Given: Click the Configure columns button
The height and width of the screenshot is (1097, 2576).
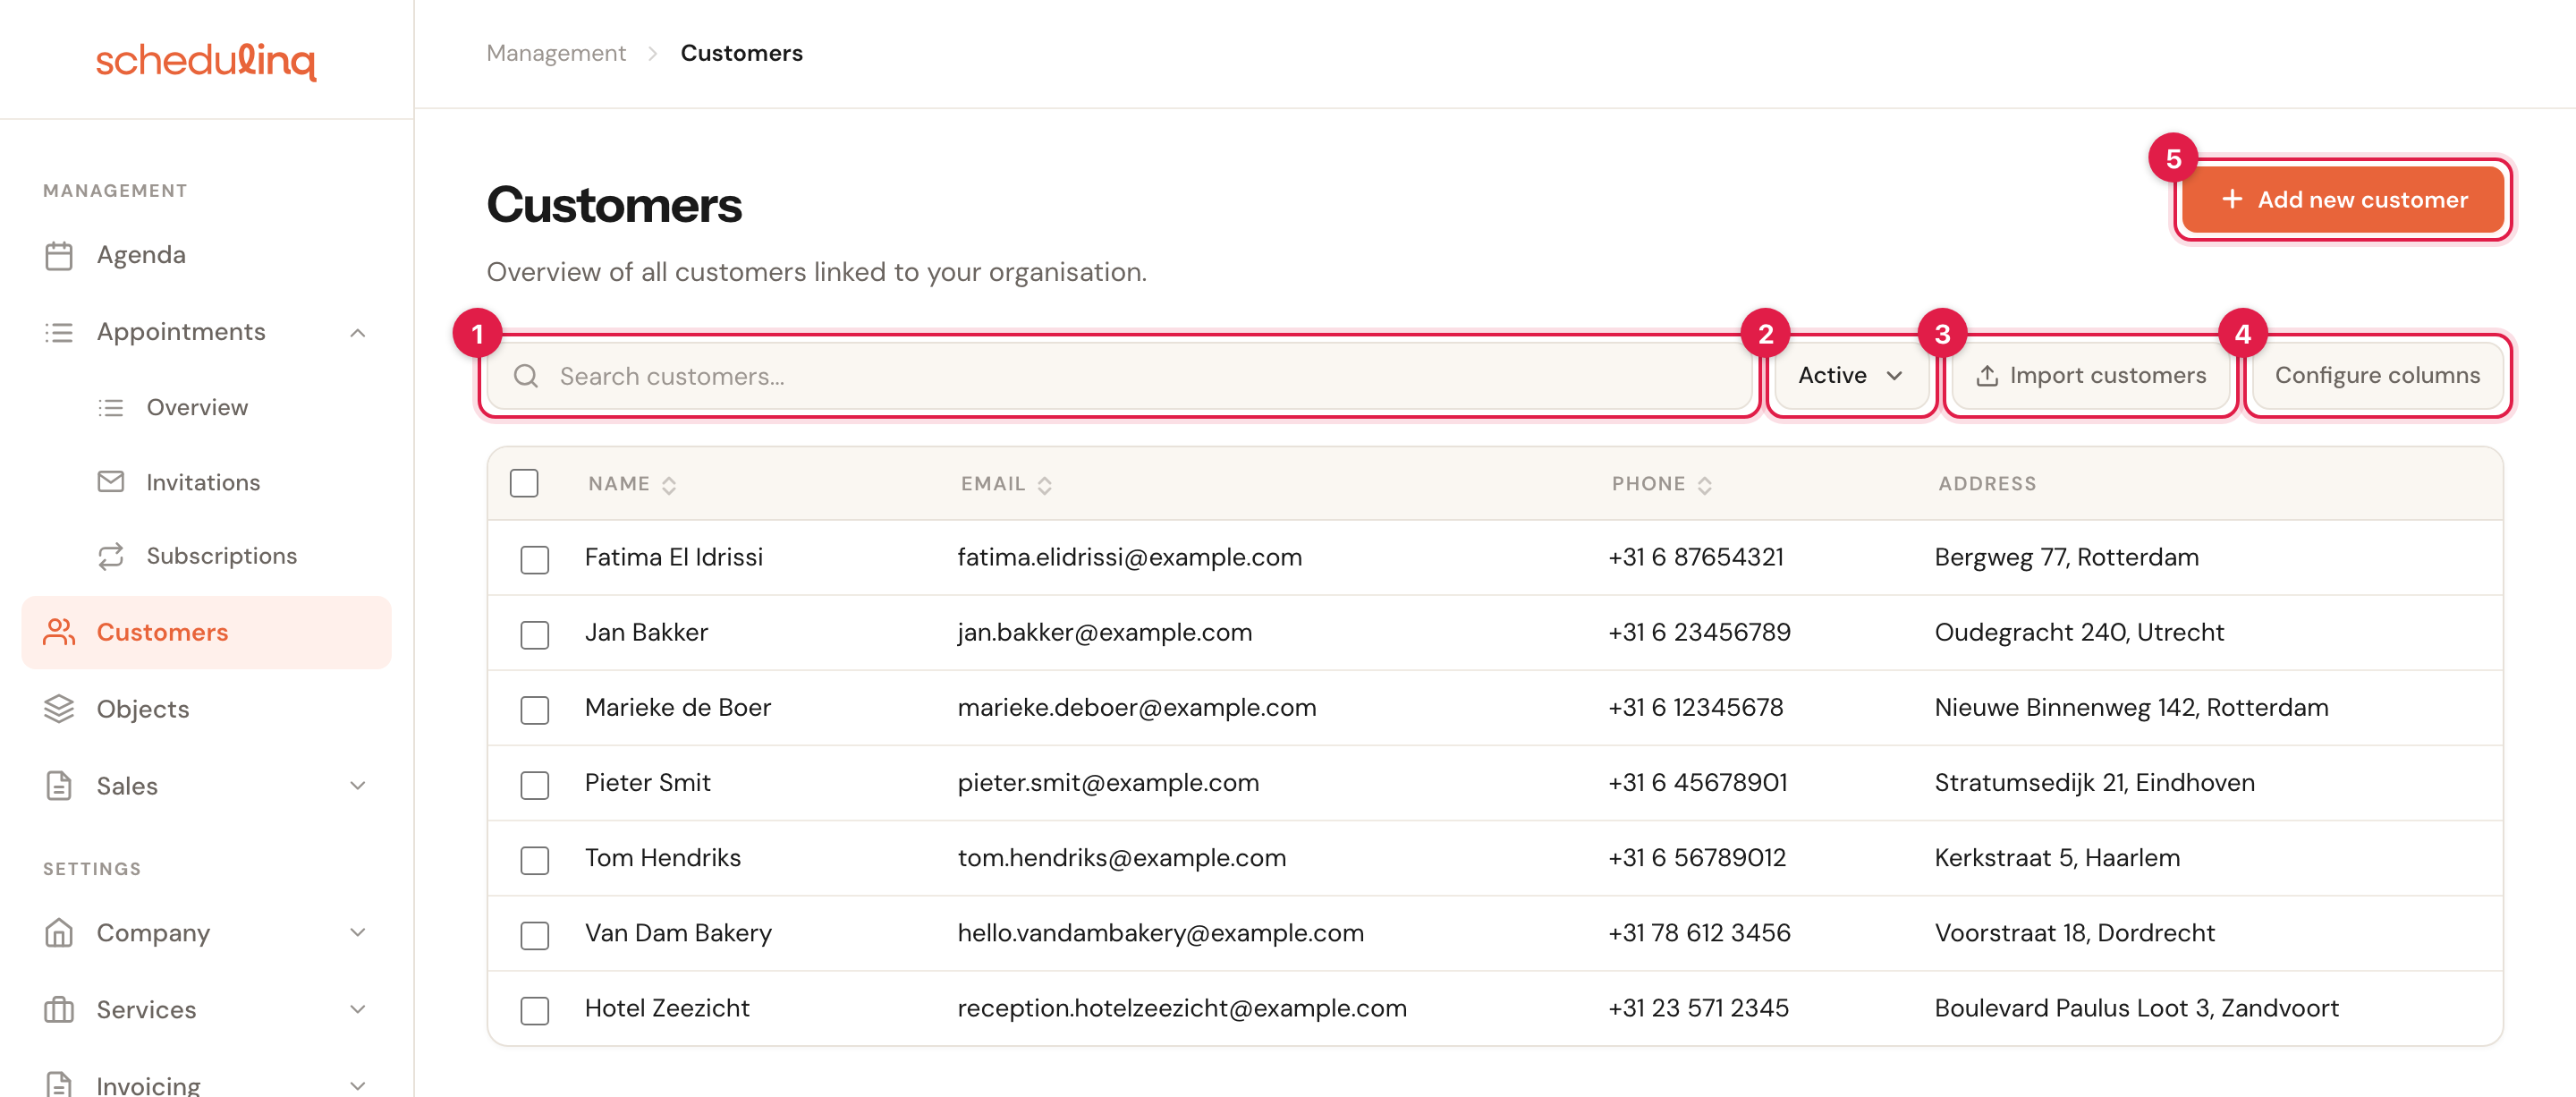Looking at the screenshot, I should coord(2377,376).
